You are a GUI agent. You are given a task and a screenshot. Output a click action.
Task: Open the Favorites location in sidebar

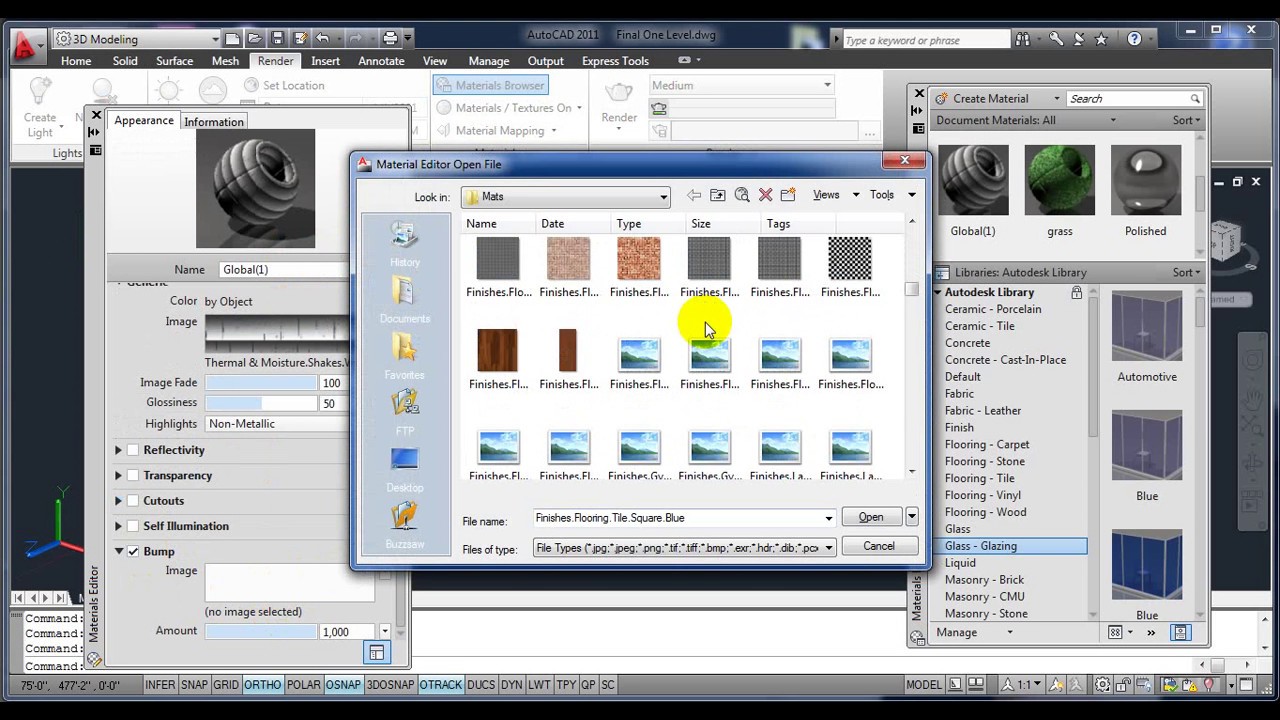point(405,357)
